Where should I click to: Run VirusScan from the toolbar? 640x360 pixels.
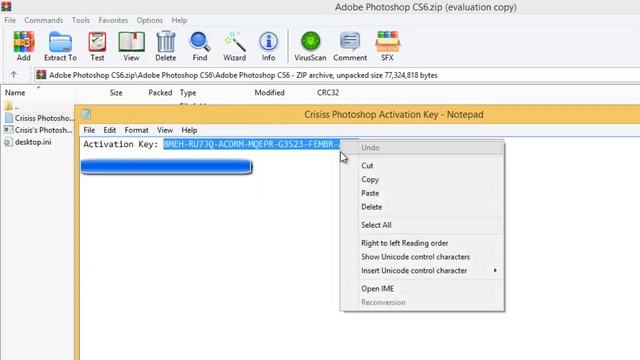[x=310, y=46]
